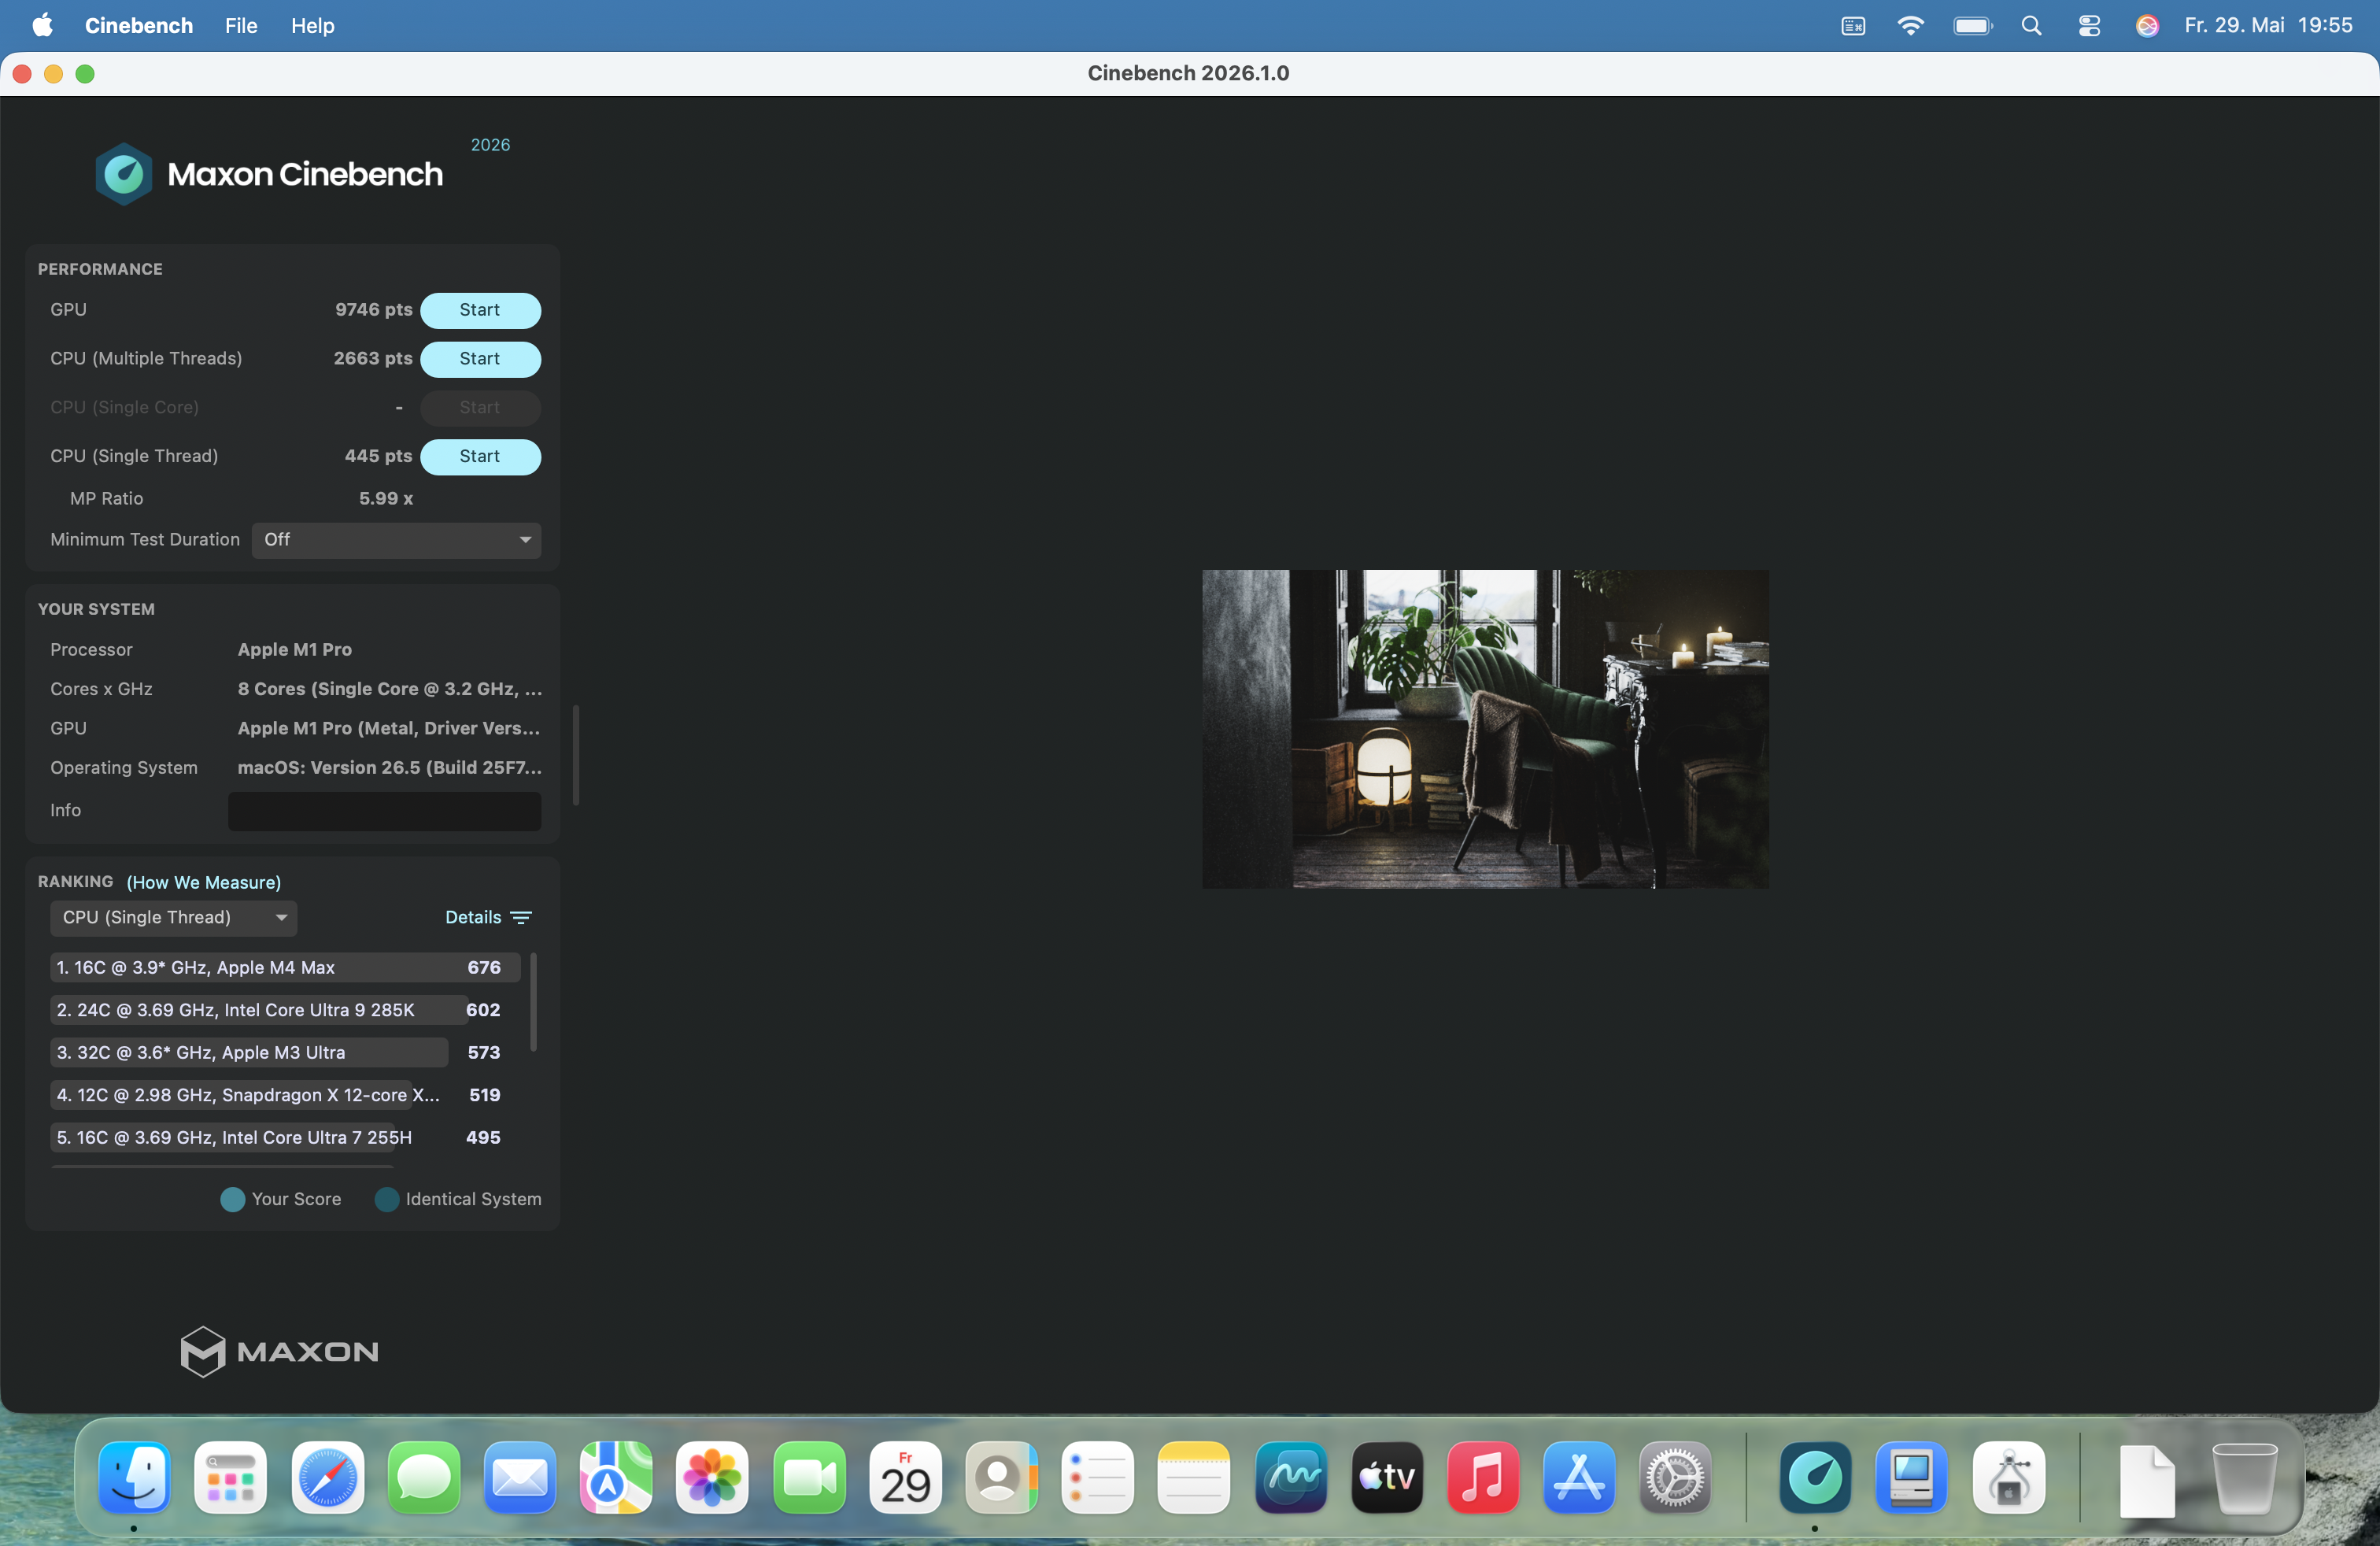Screen dimensions: 2380x1546
Task: Open Notes from the Dock
Action: tap(1193, 1477)
